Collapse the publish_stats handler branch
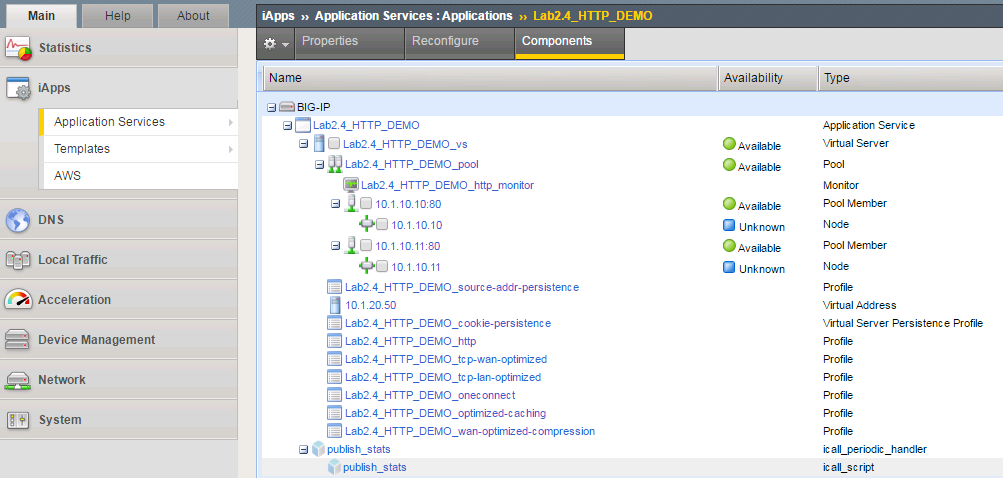 [303, 450]
